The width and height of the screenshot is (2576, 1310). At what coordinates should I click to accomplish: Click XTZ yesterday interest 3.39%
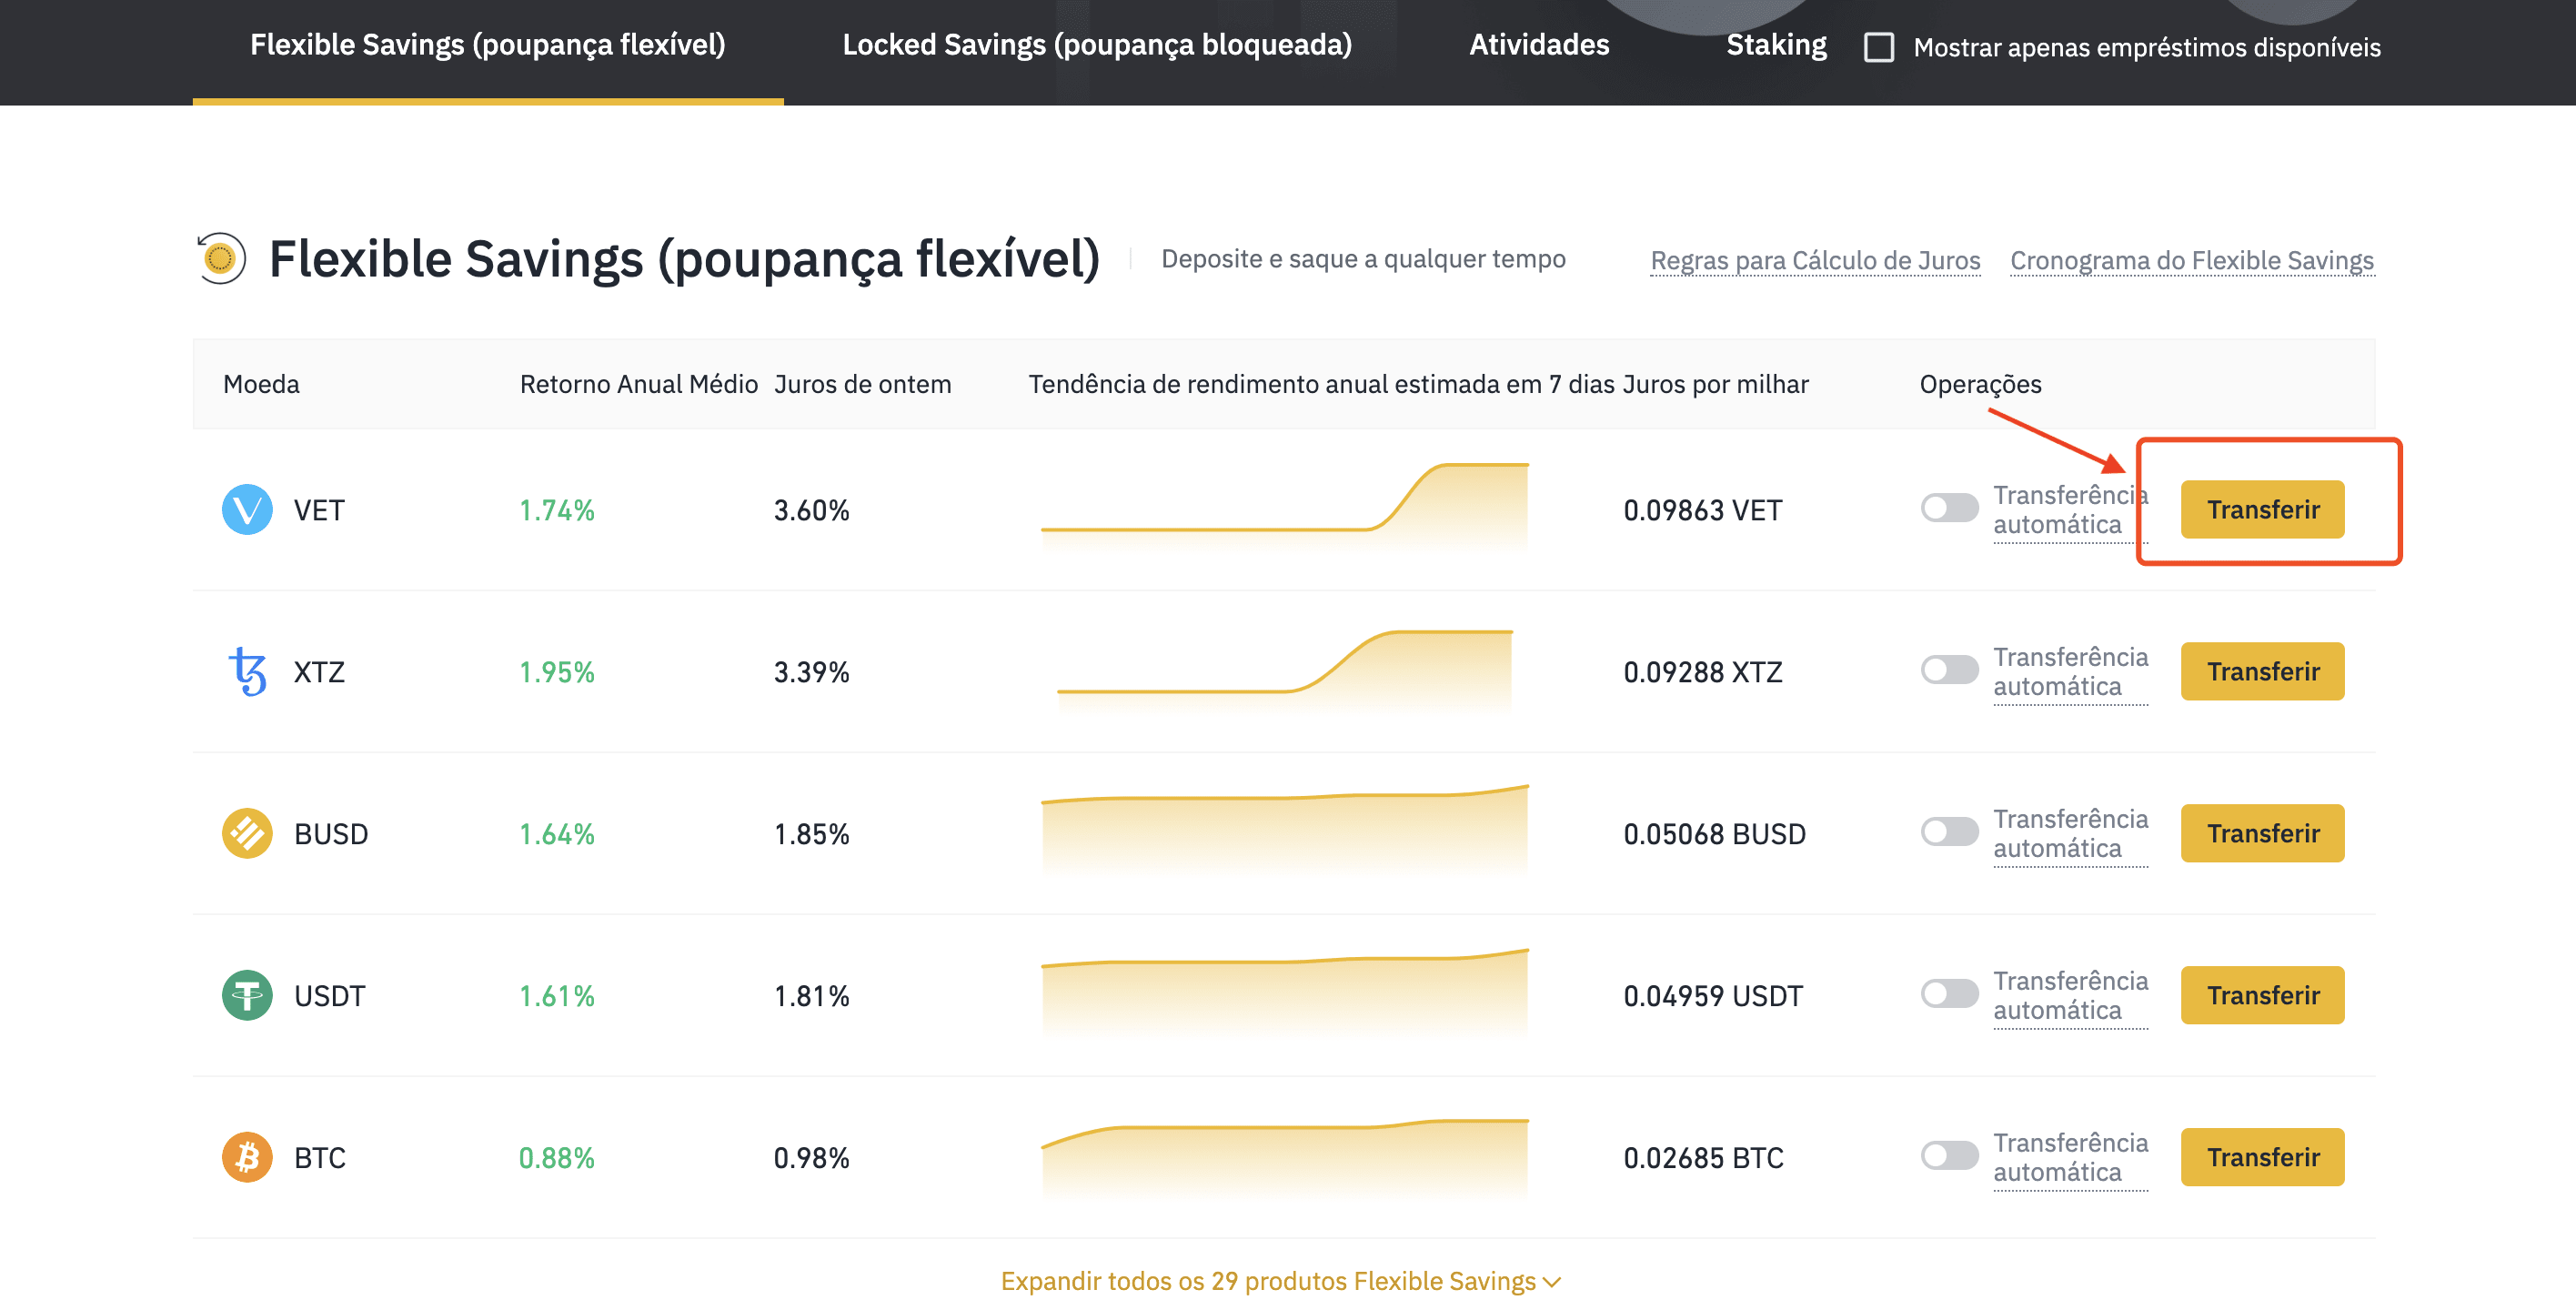pos(811,673)
